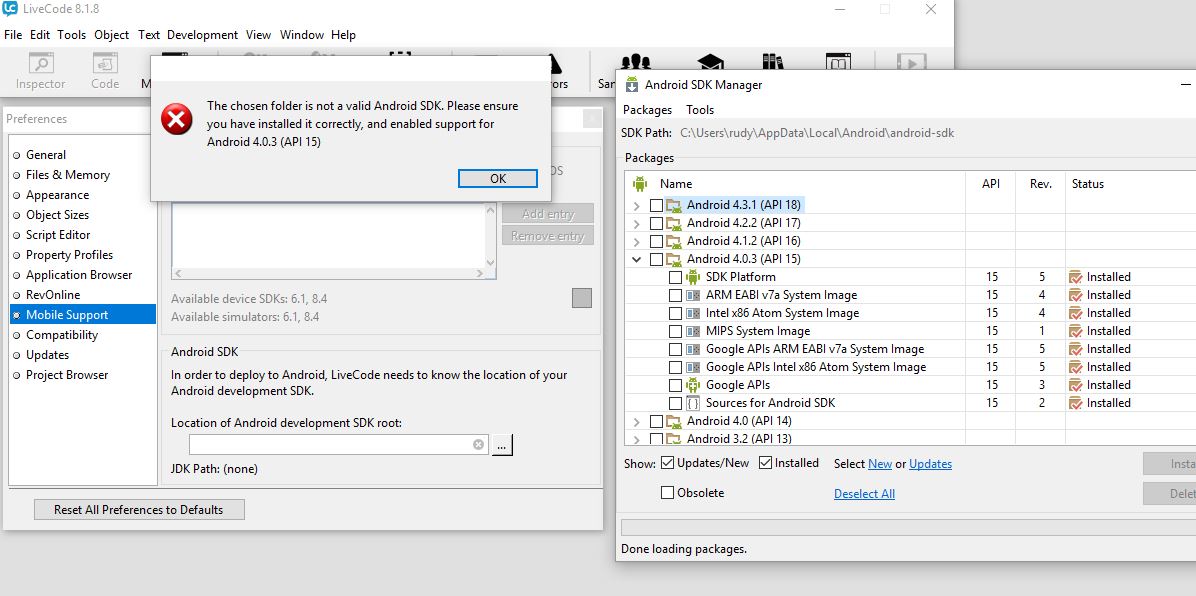Click the gray color box near device SDKs
The width and height of the screenshot is (1196, 596).
pos(581,298)
